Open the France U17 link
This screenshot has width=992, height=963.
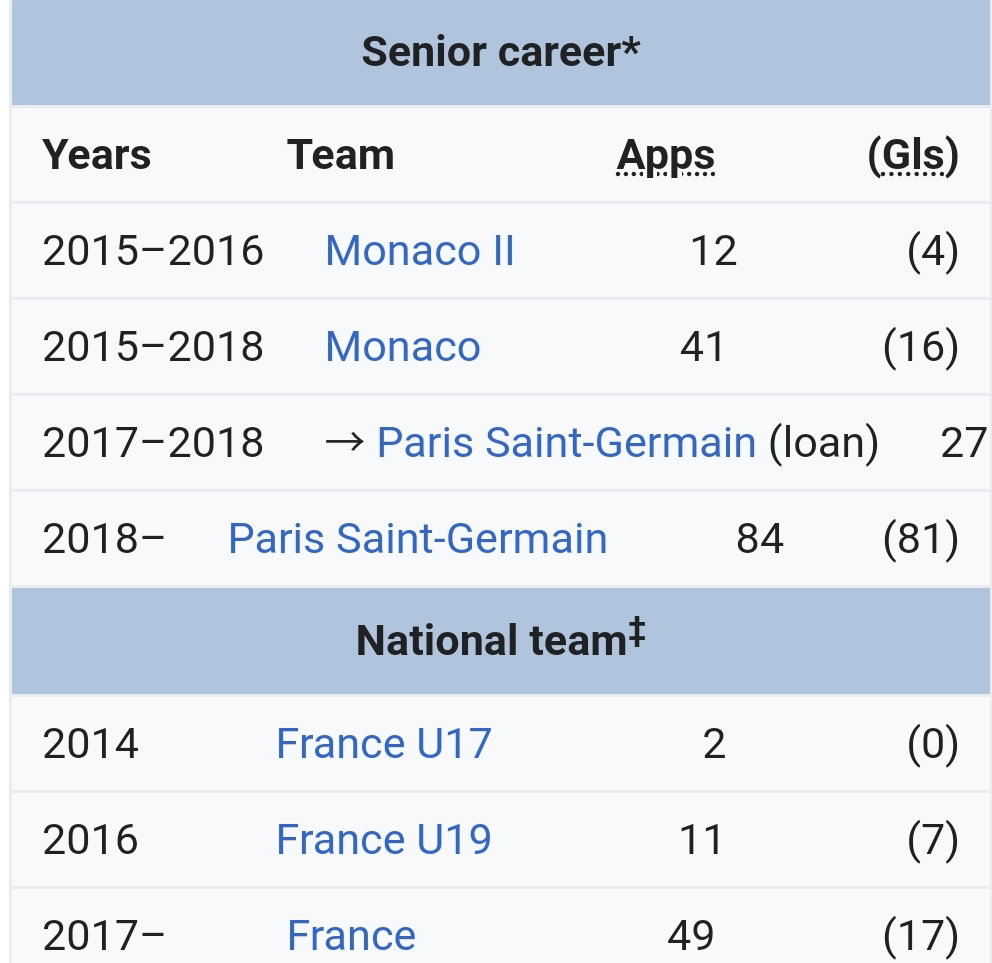pyautogui.click(x=384, y=743)
